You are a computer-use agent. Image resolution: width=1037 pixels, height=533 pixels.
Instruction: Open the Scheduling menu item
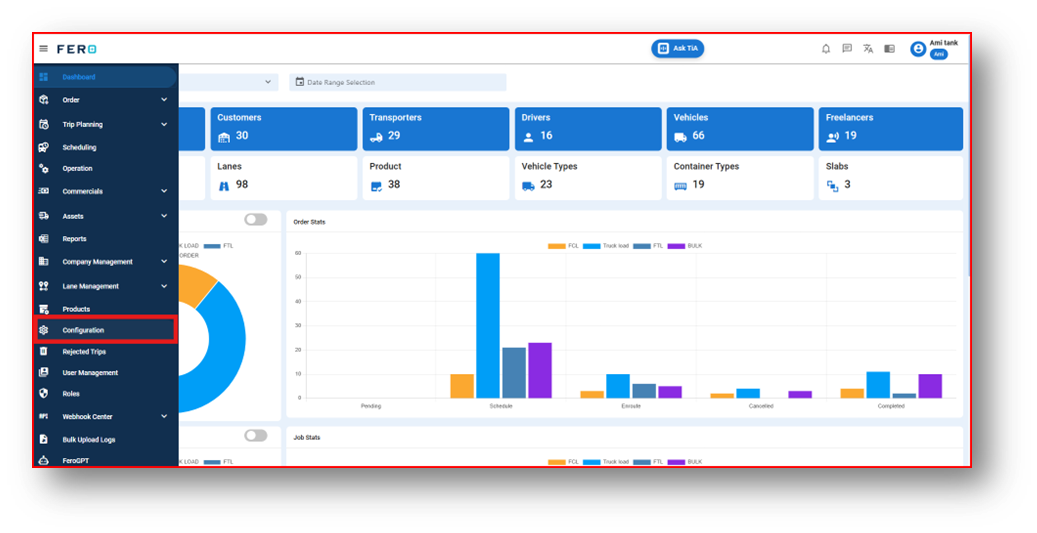pyautogui.click(x=105, y=147)
